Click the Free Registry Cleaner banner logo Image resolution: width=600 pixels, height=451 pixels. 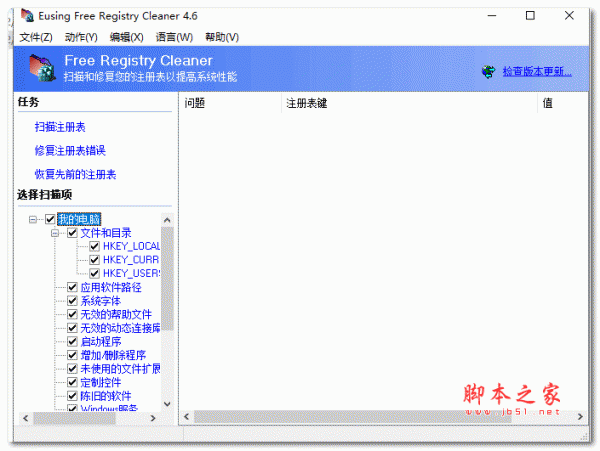point(42,68)
